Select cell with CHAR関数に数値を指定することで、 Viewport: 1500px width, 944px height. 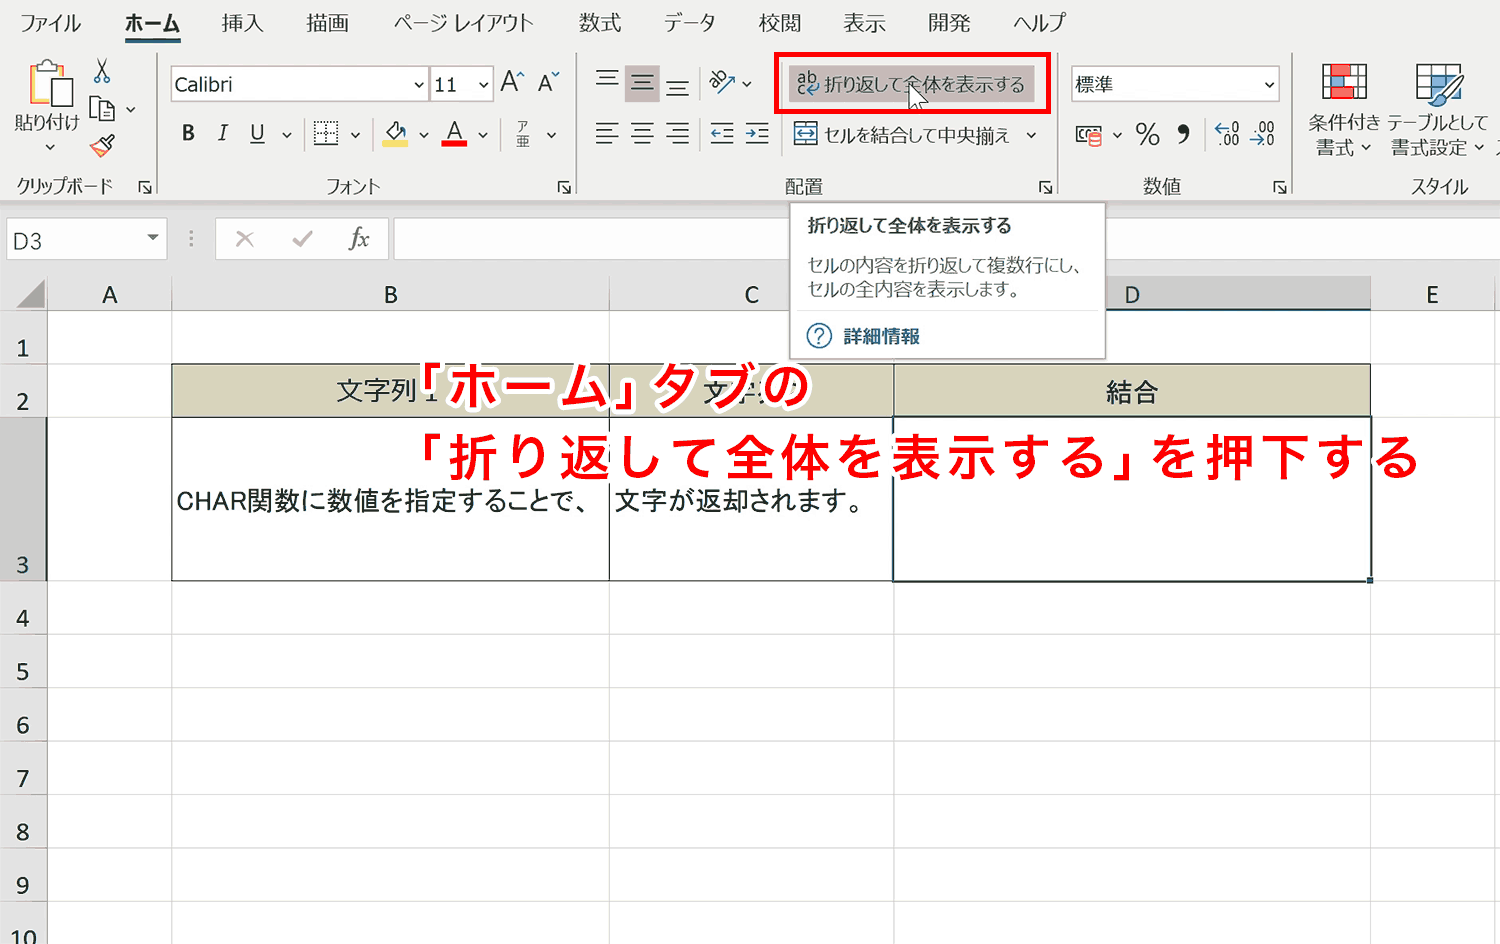click(x=390, y=499)
